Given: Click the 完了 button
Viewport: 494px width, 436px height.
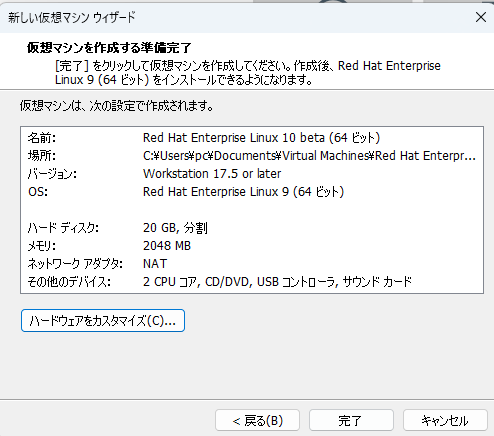Looking at the screenshot, I should click(351, 420).
